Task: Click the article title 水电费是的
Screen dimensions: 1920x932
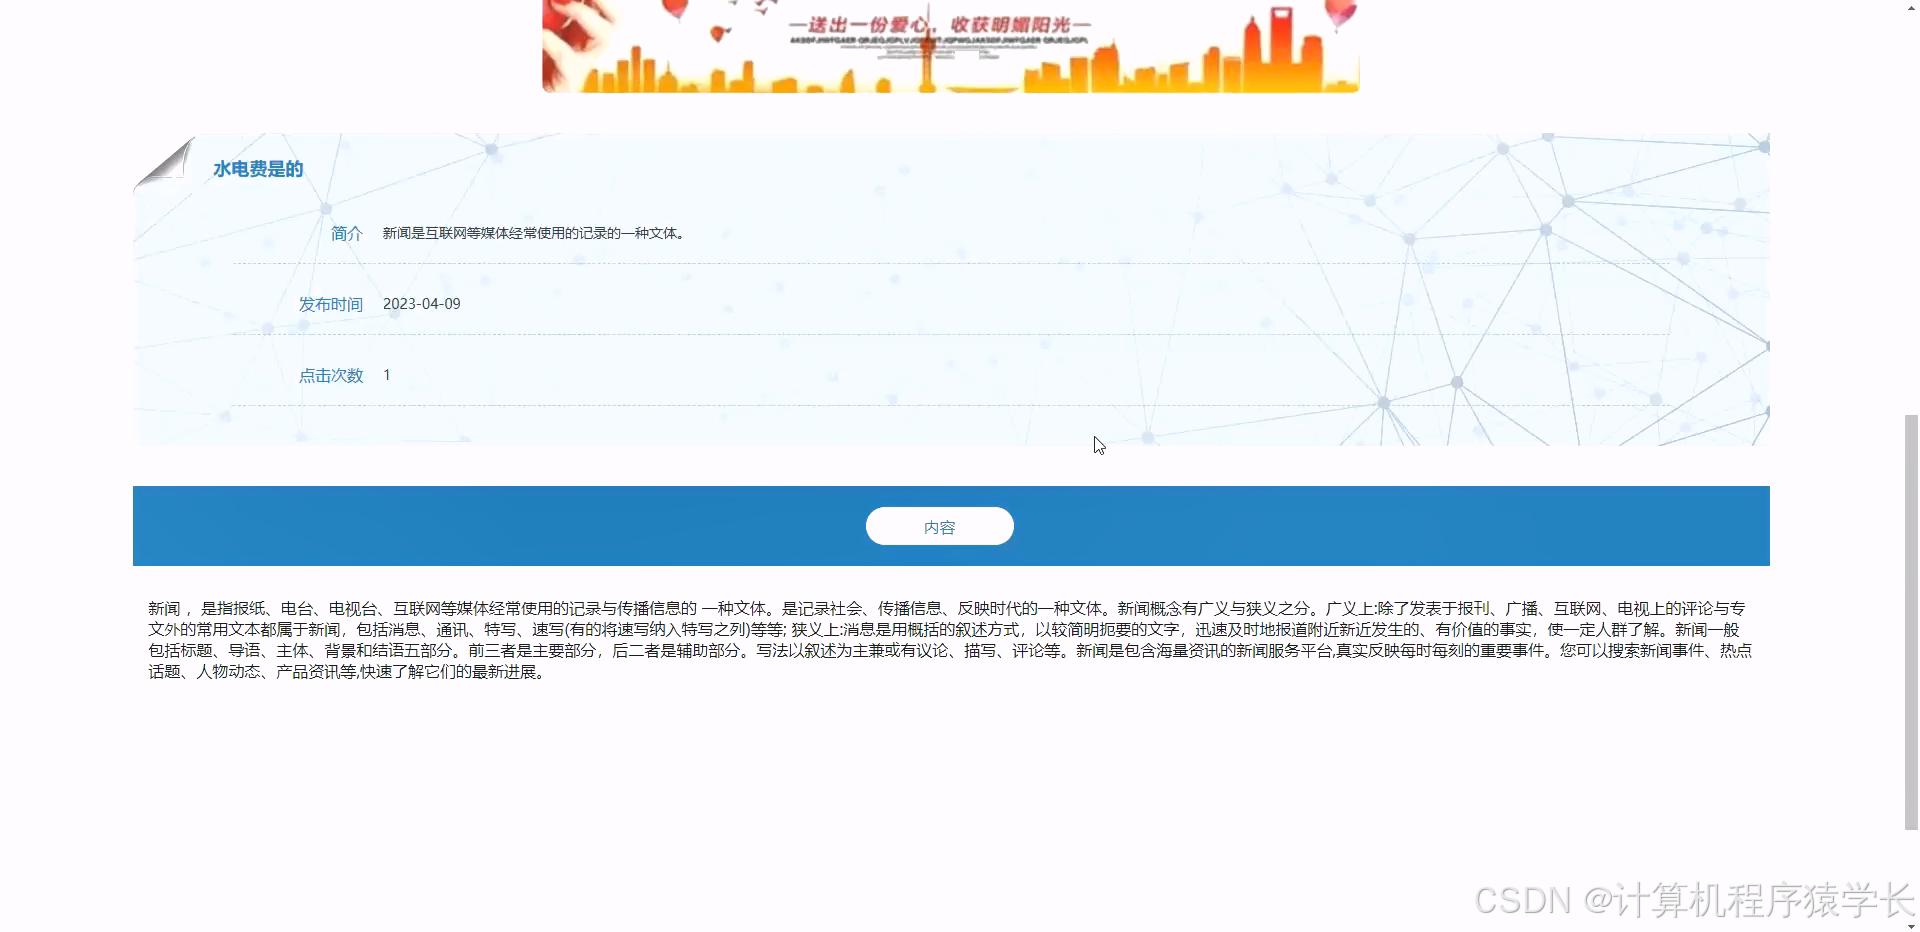Action: [x=256, y=169]
